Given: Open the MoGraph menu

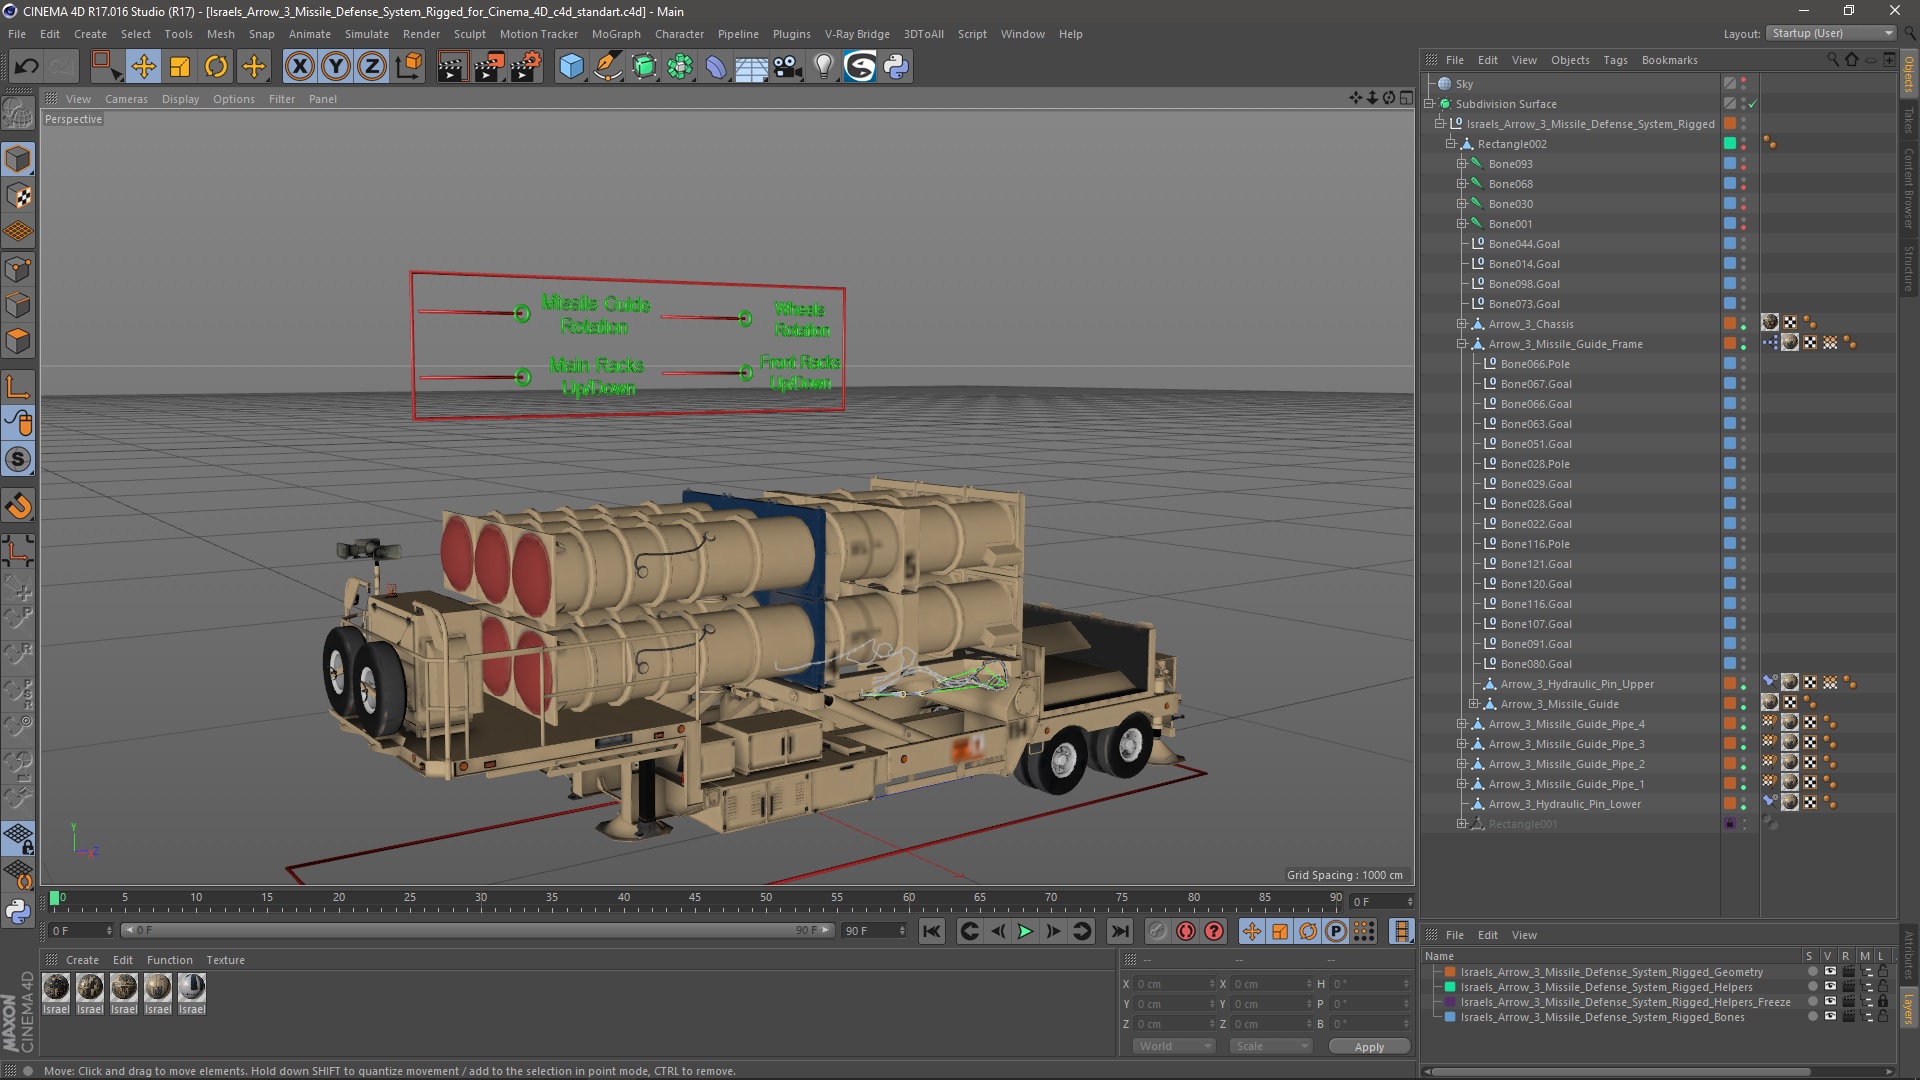Looking at the screenshot, I should coord(616,34).
